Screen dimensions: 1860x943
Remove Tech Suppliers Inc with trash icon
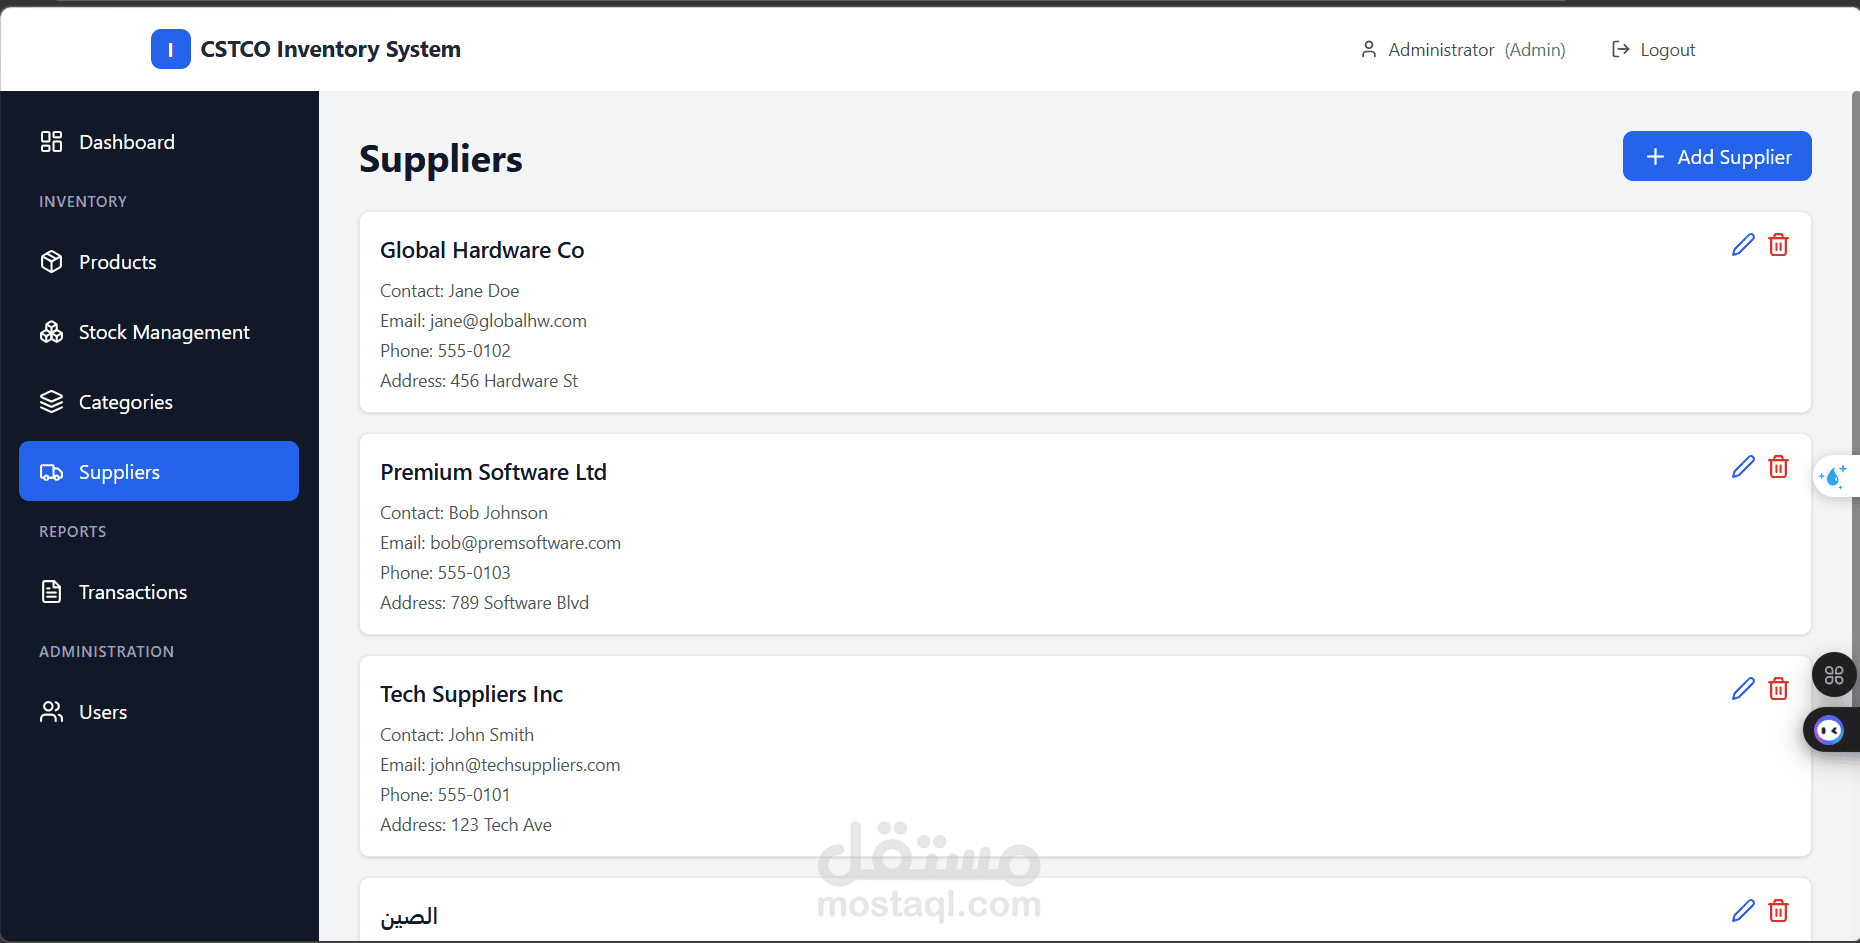pos(1778,689)
